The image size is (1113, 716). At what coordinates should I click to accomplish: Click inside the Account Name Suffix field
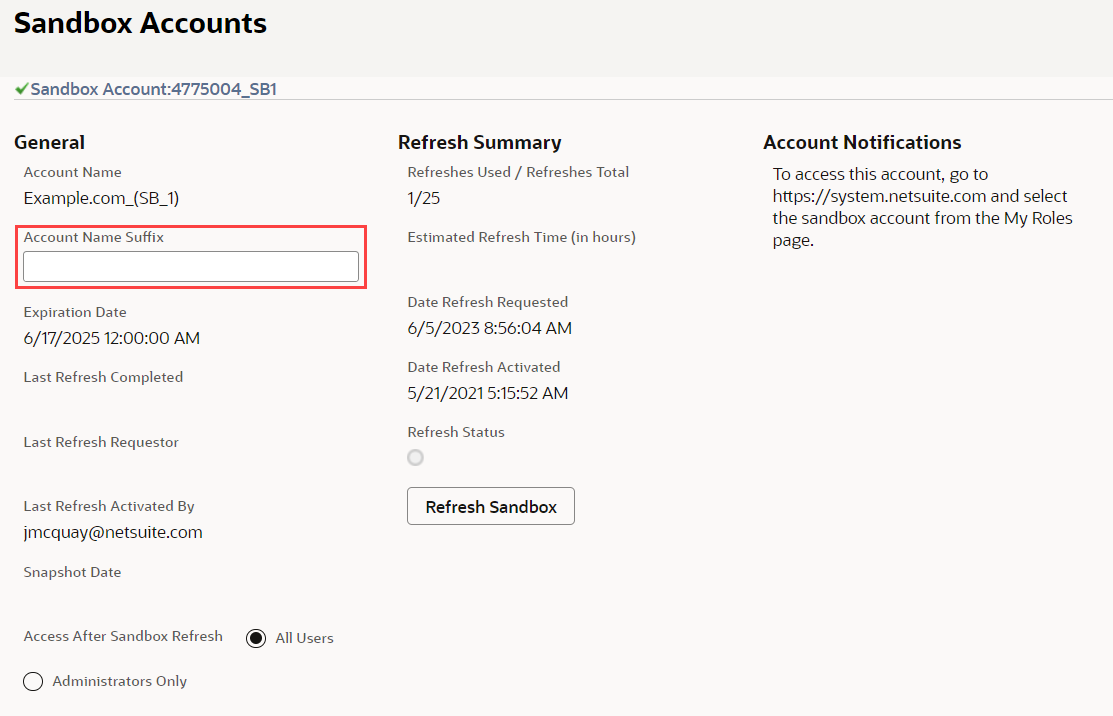[x=191, y=267]
